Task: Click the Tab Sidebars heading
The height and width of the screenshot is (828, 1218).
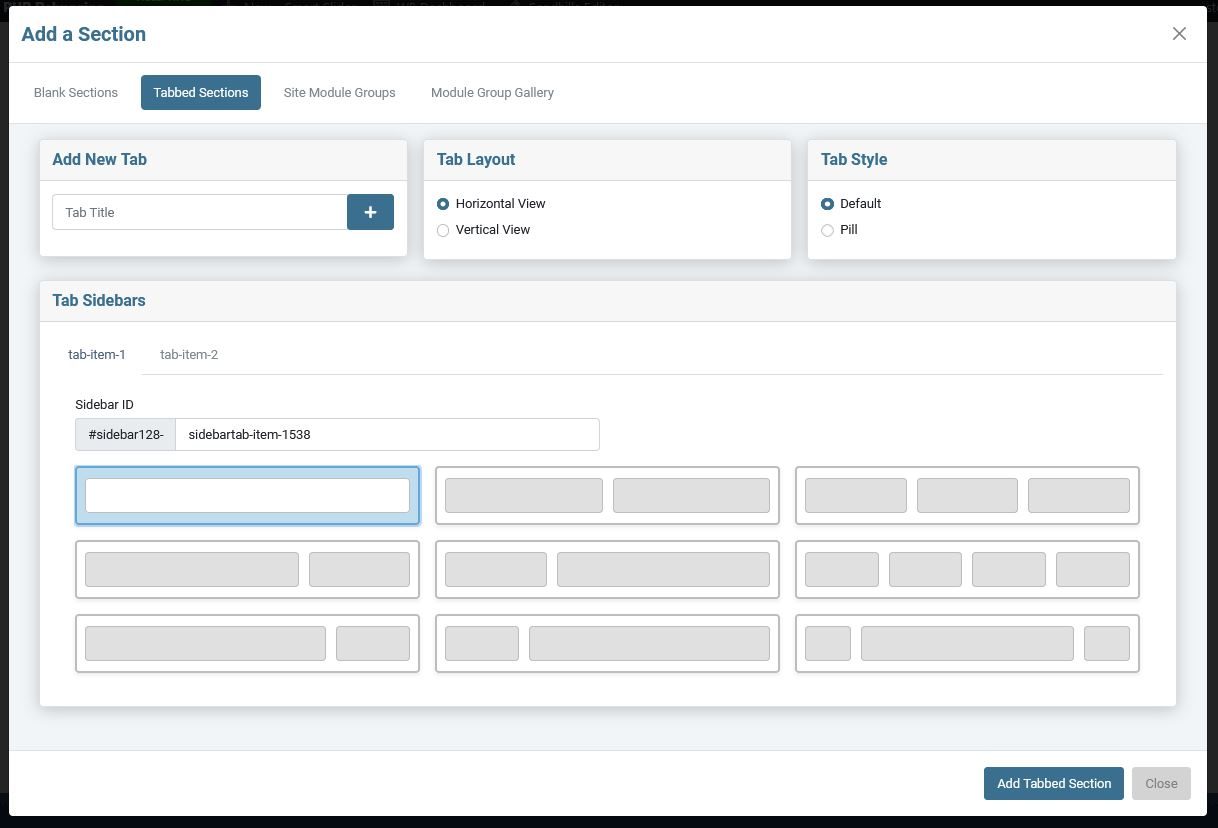Action: pyautogui.click(x=99, y=300)
